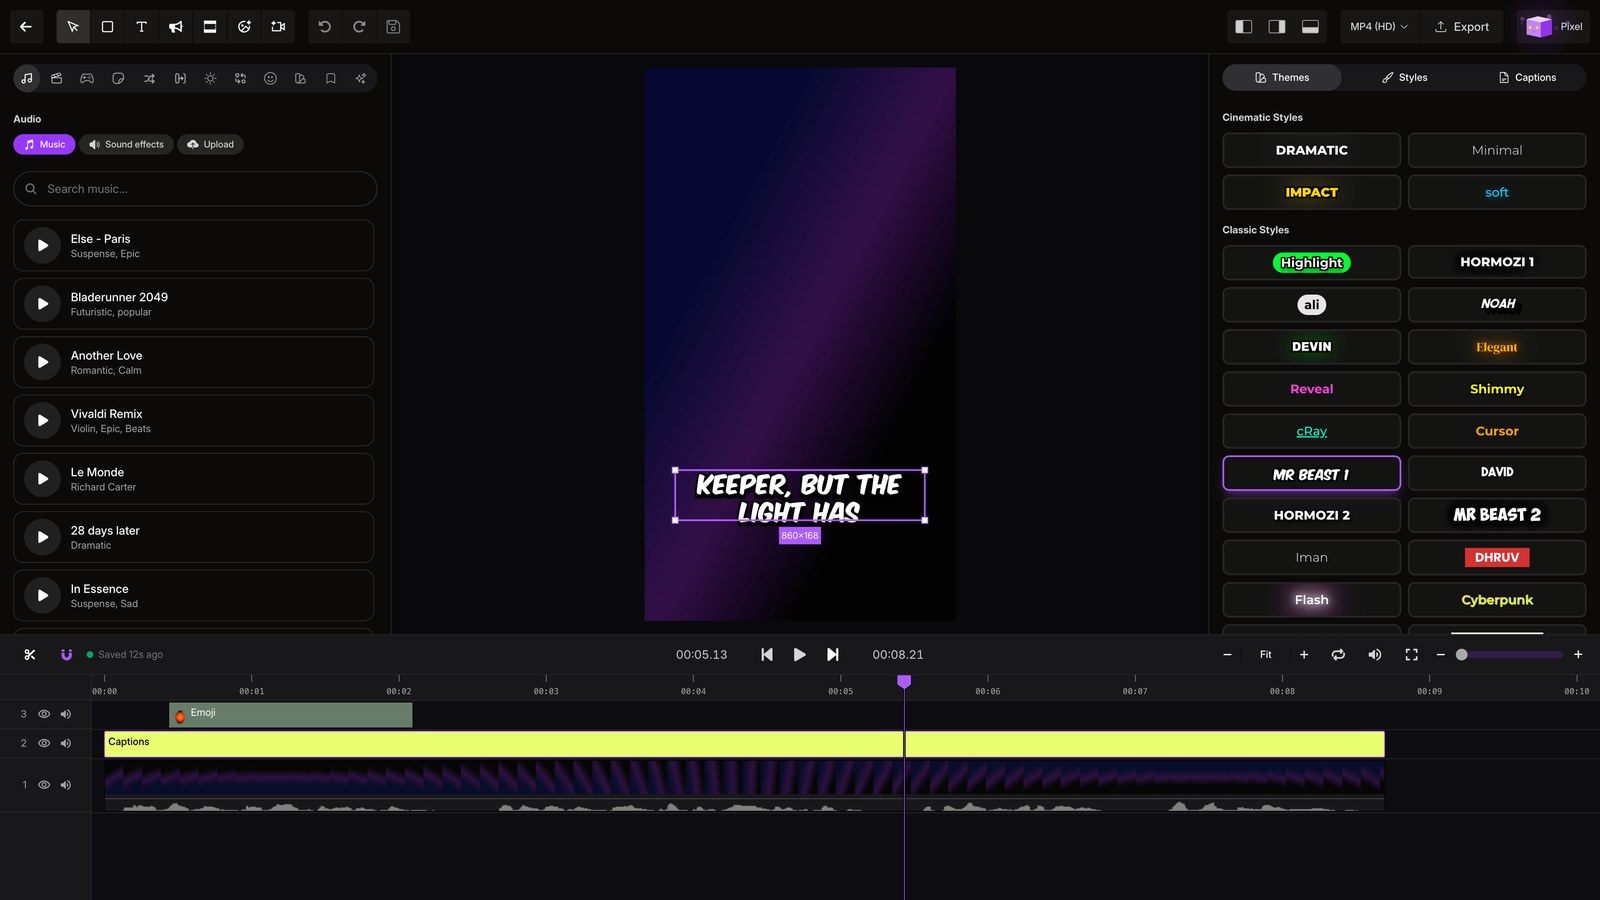The height and width of the screenshot is (900, 1600).
Task: Select the Sound effects tab
Action: pos(126,145)
